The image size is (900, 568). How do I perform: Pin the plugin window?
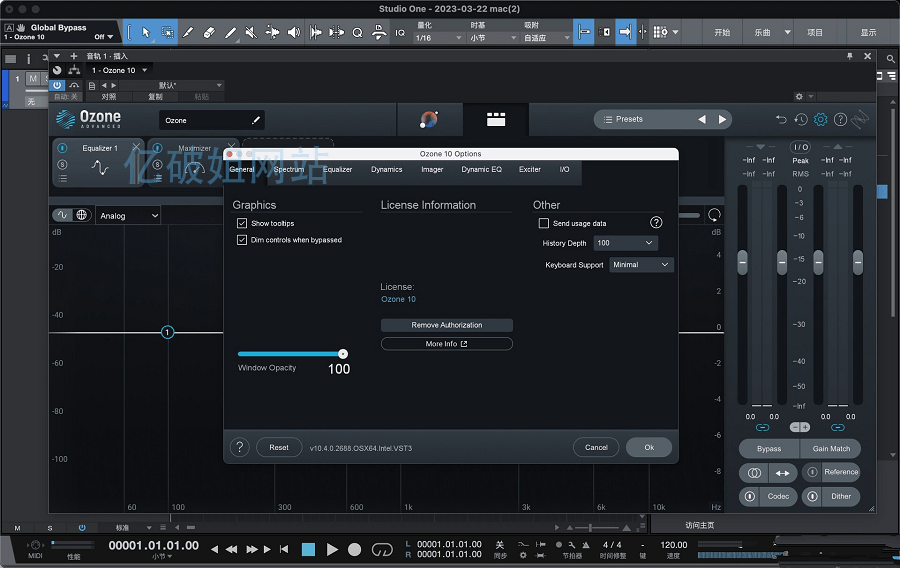click(x=849, y=56)
